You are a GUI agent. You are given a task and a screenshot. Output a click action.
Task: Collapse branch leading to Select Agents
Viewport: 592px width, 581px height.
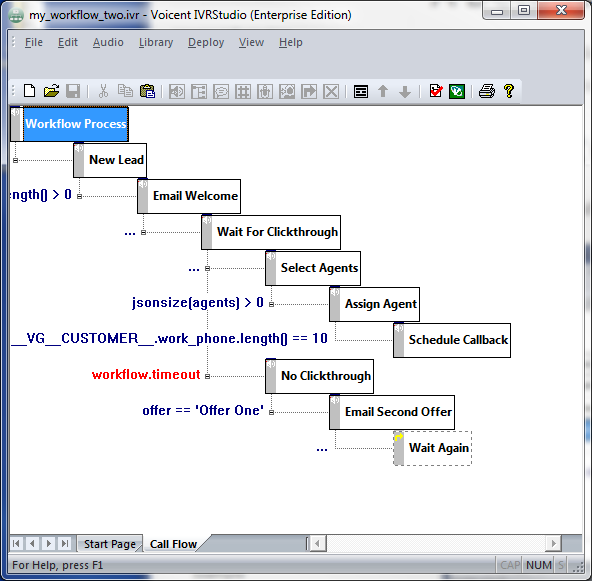coord(207,268)
